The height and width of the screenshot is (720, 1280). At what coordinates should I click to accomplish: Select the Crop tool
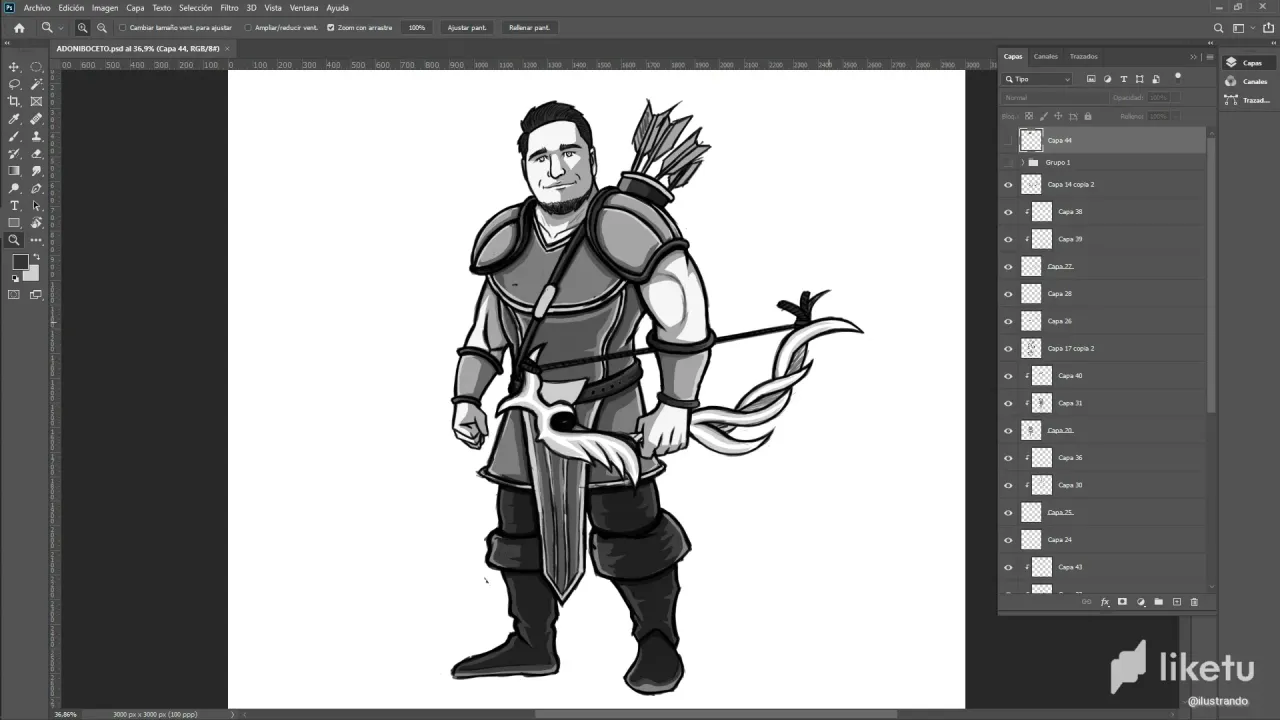click(x=14, y=101)
